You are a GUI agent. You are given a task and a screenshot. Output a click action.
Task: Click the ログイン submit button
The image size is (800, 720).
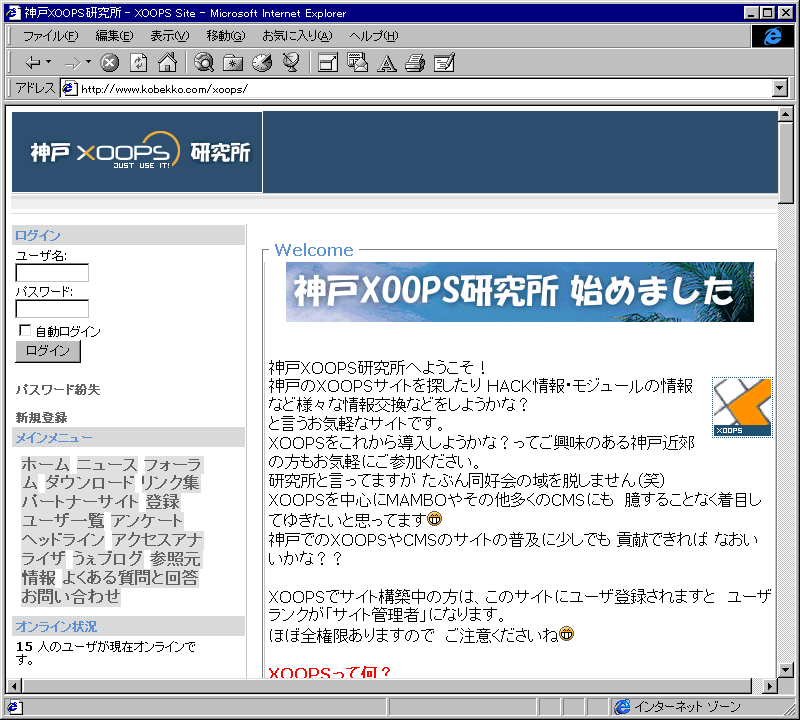48,351
